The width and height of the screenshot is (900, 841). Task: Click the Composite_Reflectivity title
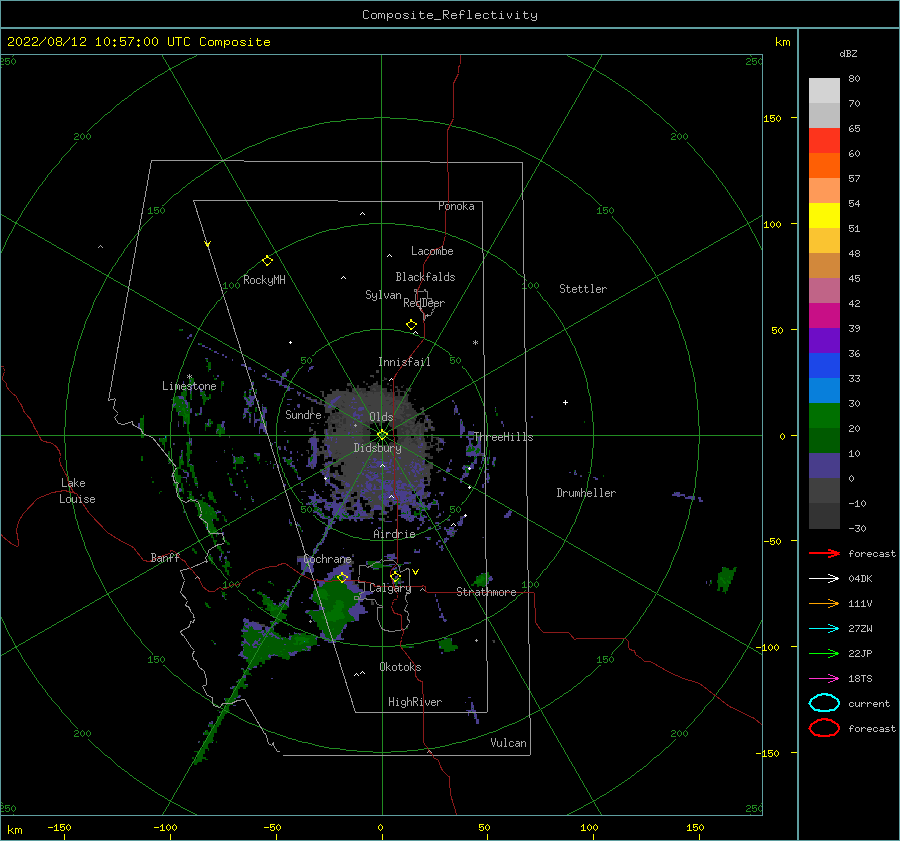coord(450,15)
